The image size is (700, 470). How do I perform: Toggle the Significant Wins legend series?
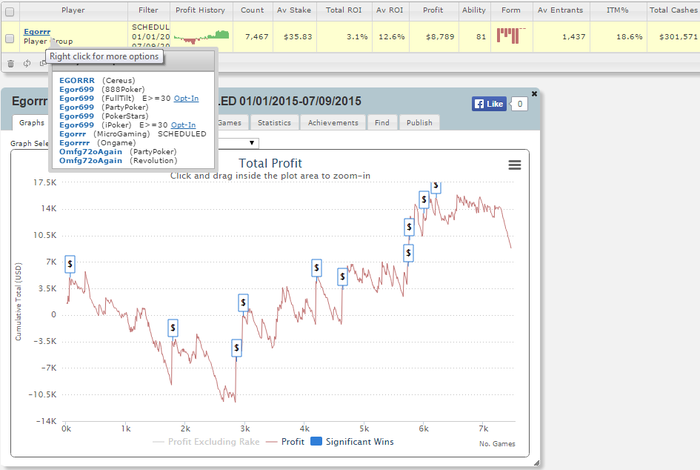352,442
